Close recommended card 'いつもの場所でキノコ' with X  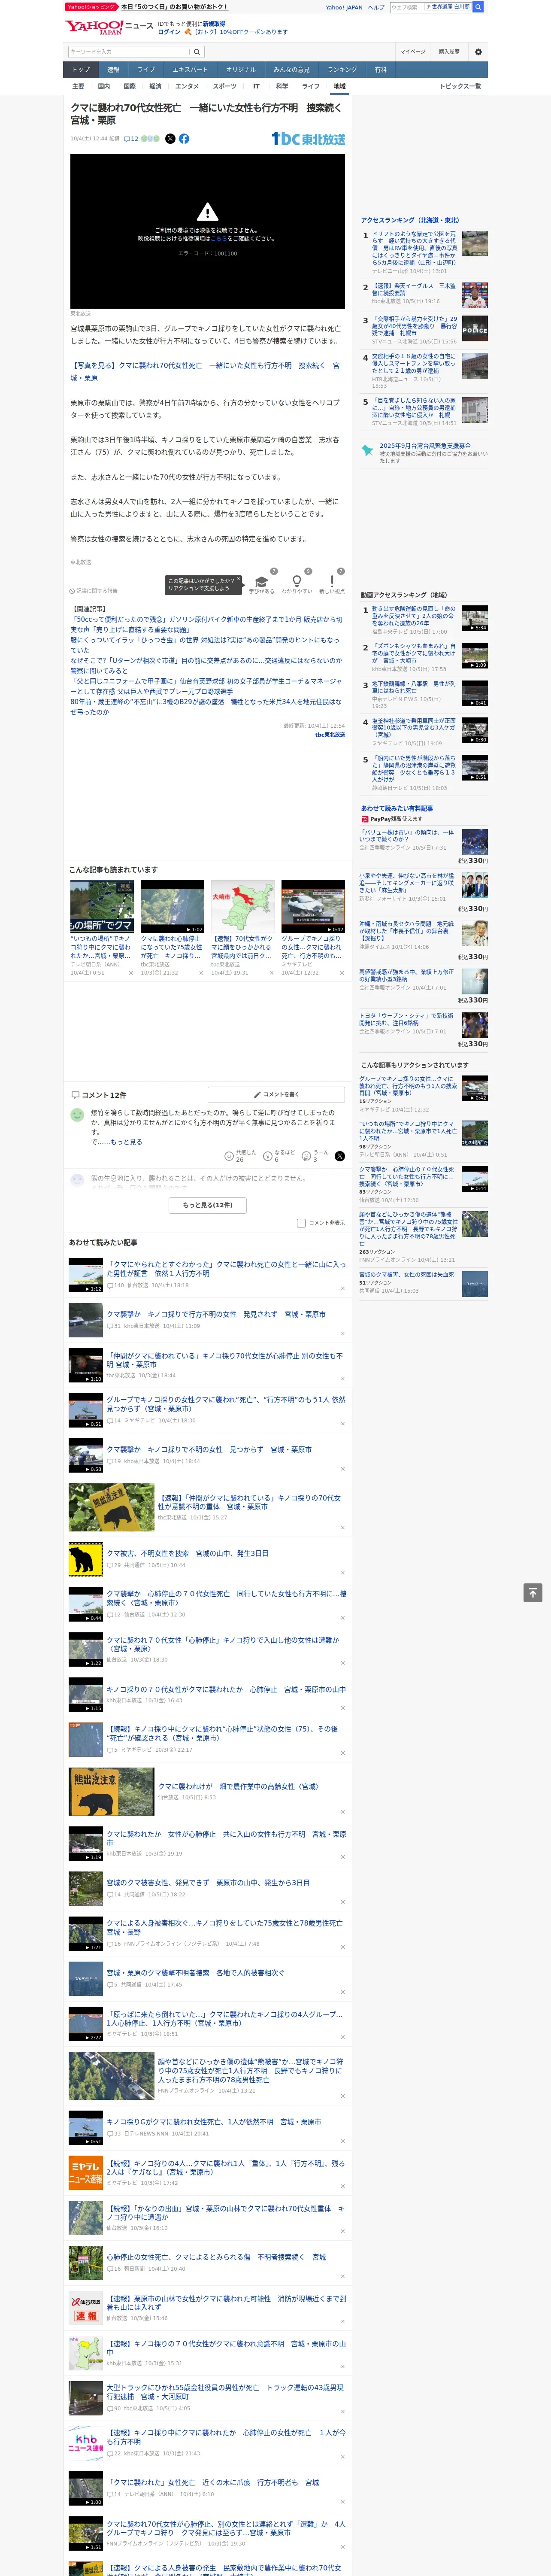(x=131, y=973)
